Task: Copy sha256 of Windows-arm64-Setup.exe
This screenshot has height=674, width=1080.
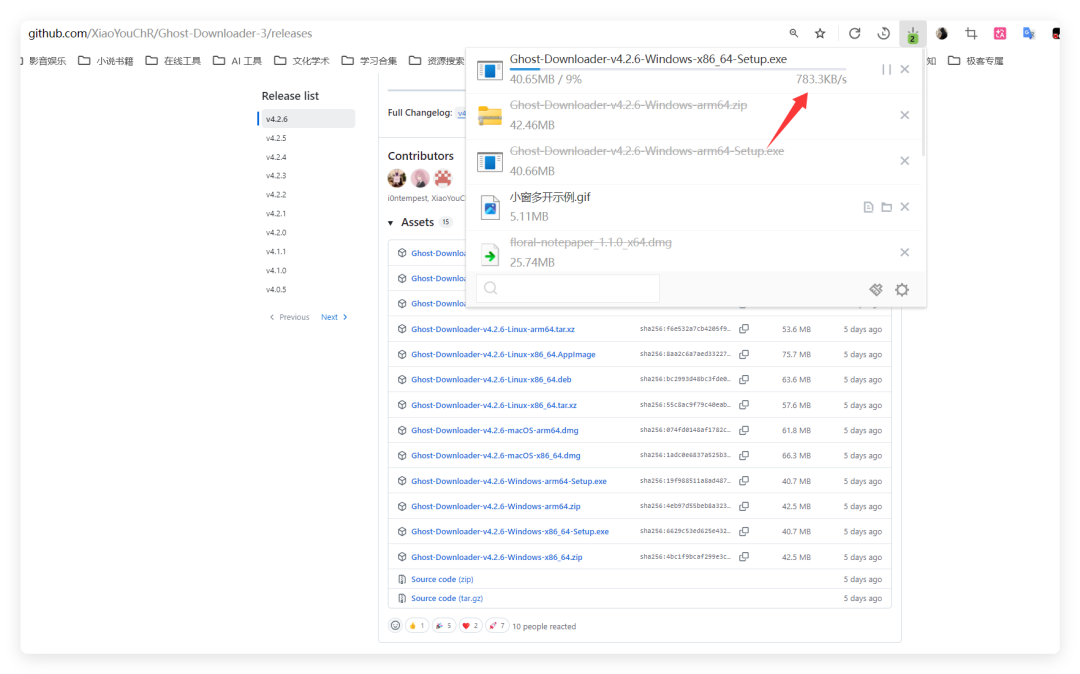Action: (x=744, y=481)
